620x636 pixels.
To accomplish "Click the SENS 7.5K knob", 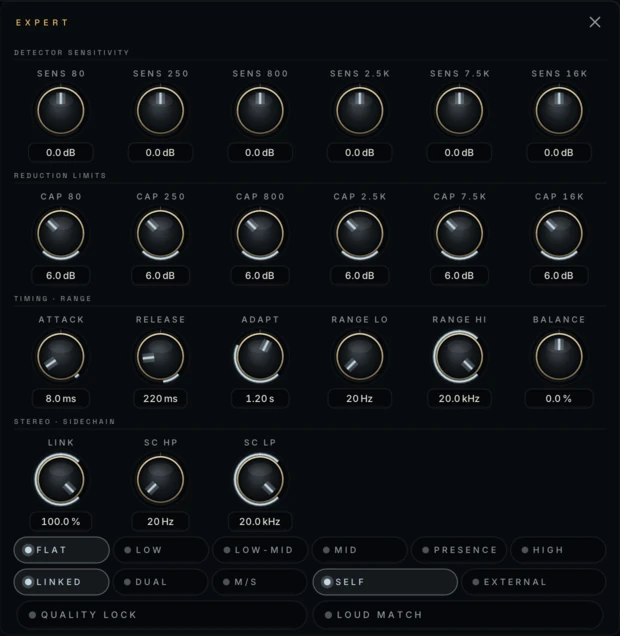I will pyautogui.click(x=459, y=111).
